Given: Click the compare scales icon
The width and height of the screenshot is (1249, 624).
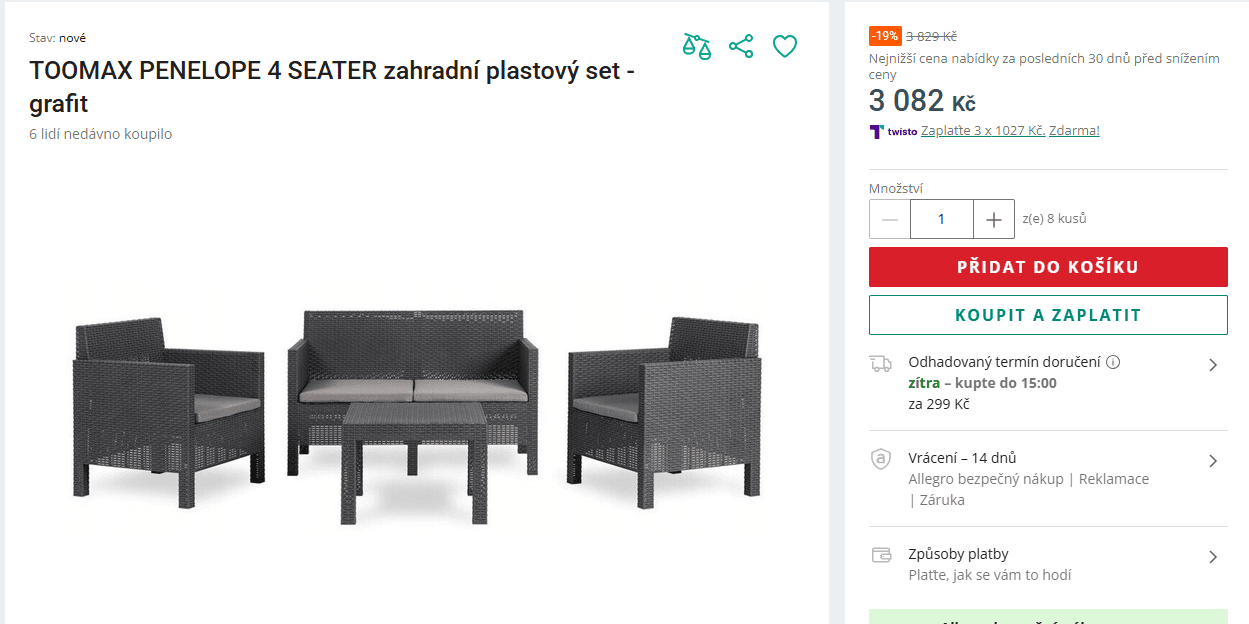Looking at the screenshot, I should 697,44.
